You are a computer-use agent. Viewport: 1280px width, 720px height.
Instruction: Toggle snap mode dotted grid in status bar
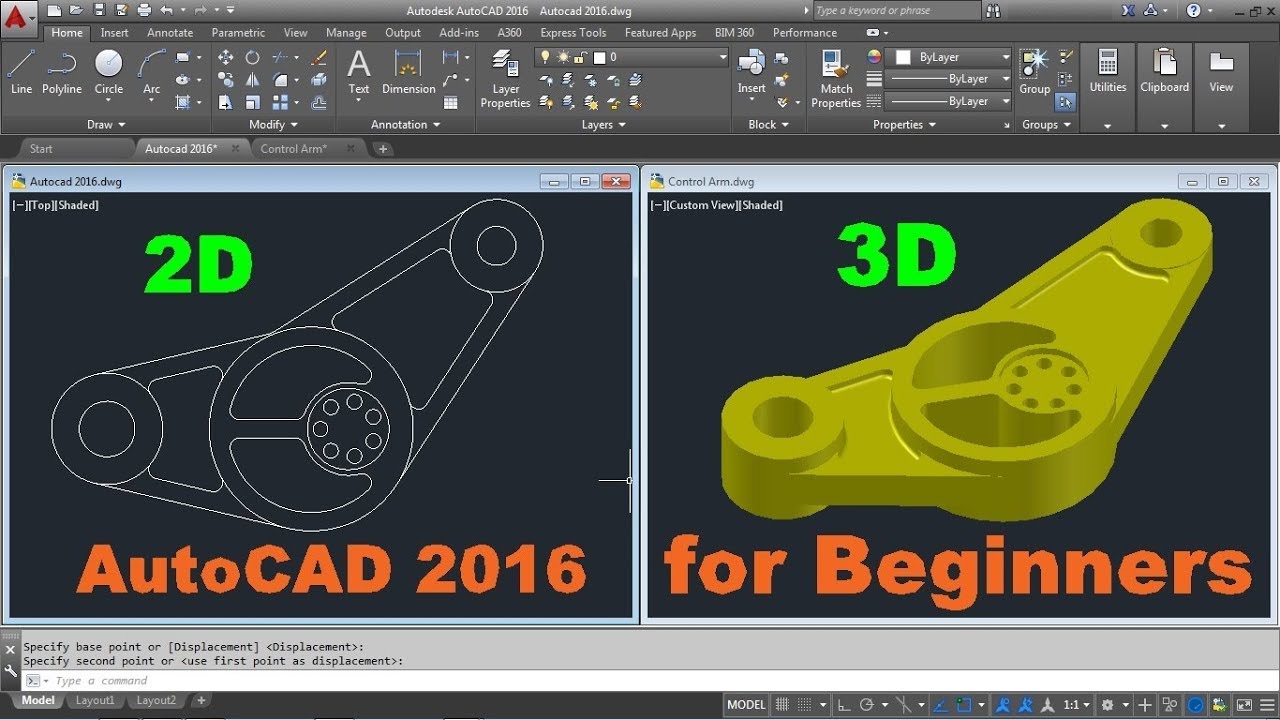[x=805, y=705]
